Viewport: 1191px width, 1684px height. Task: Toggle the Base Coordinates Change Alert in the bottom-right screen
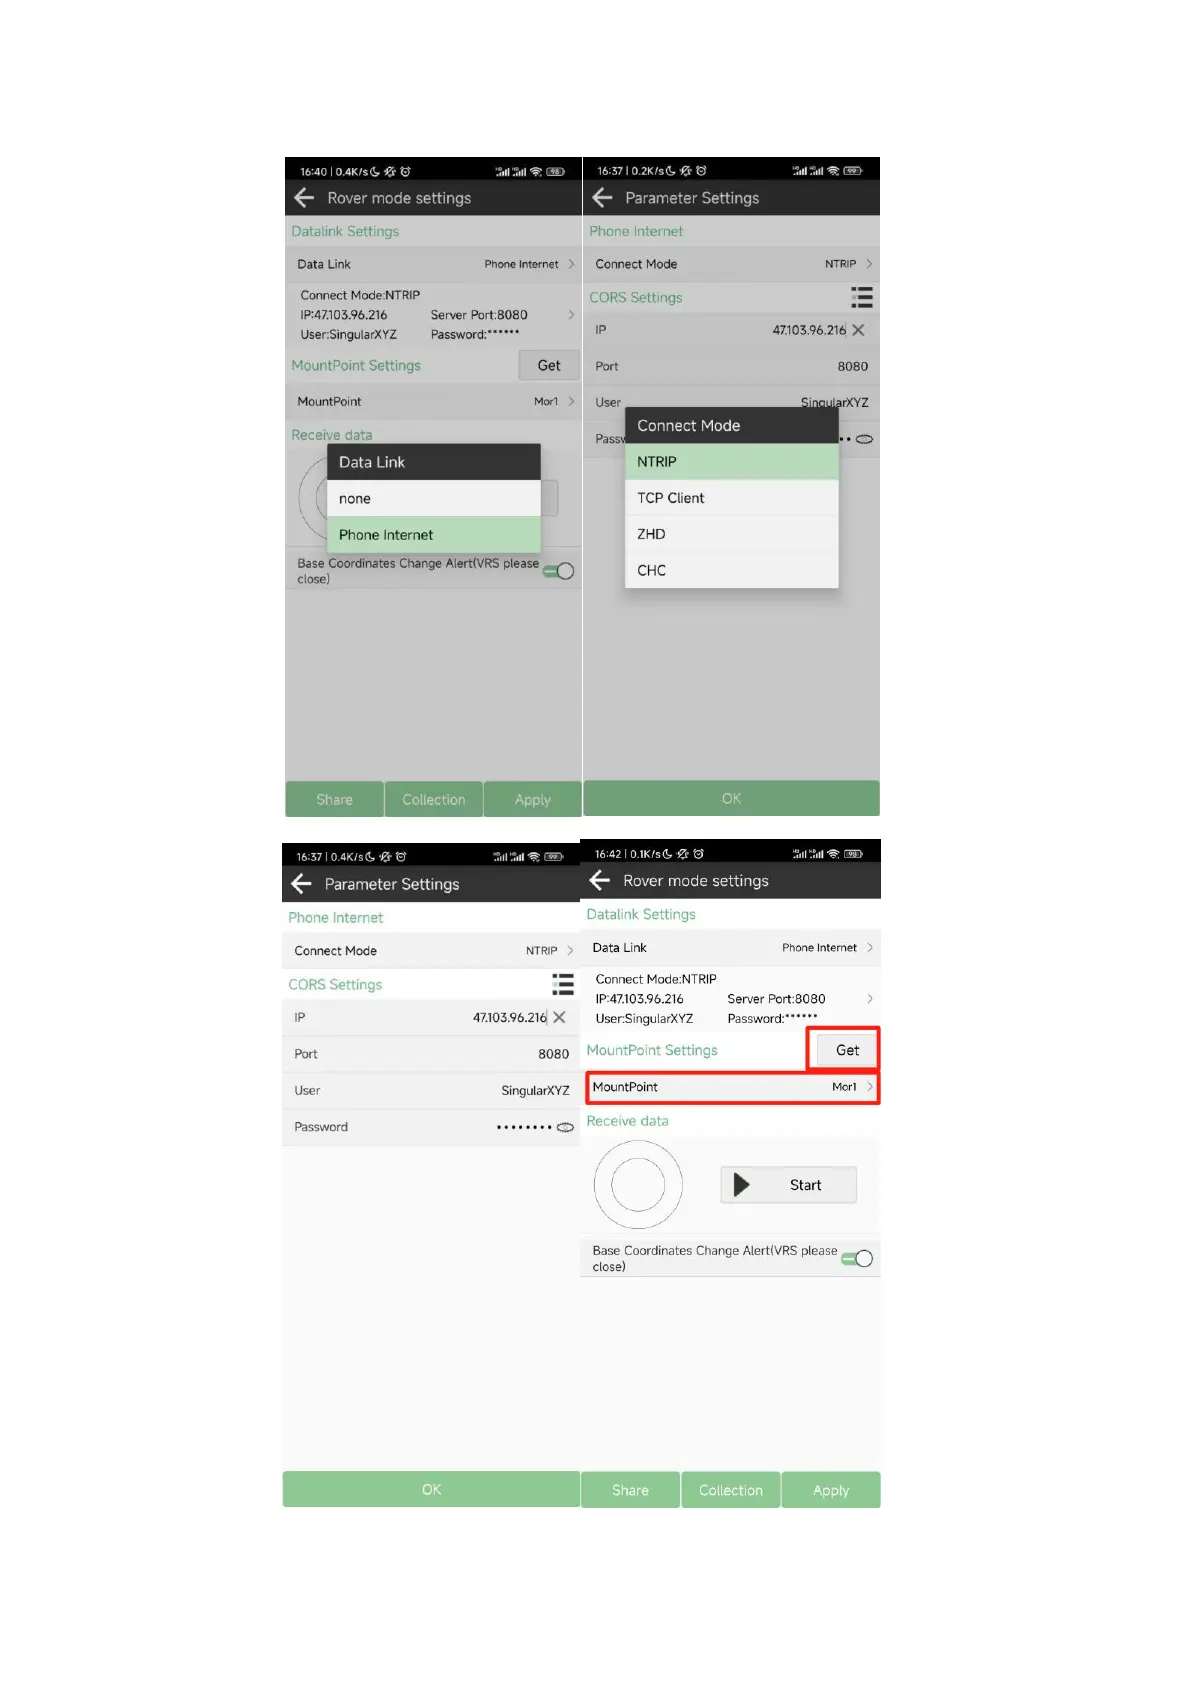(x=857, y=1258)
